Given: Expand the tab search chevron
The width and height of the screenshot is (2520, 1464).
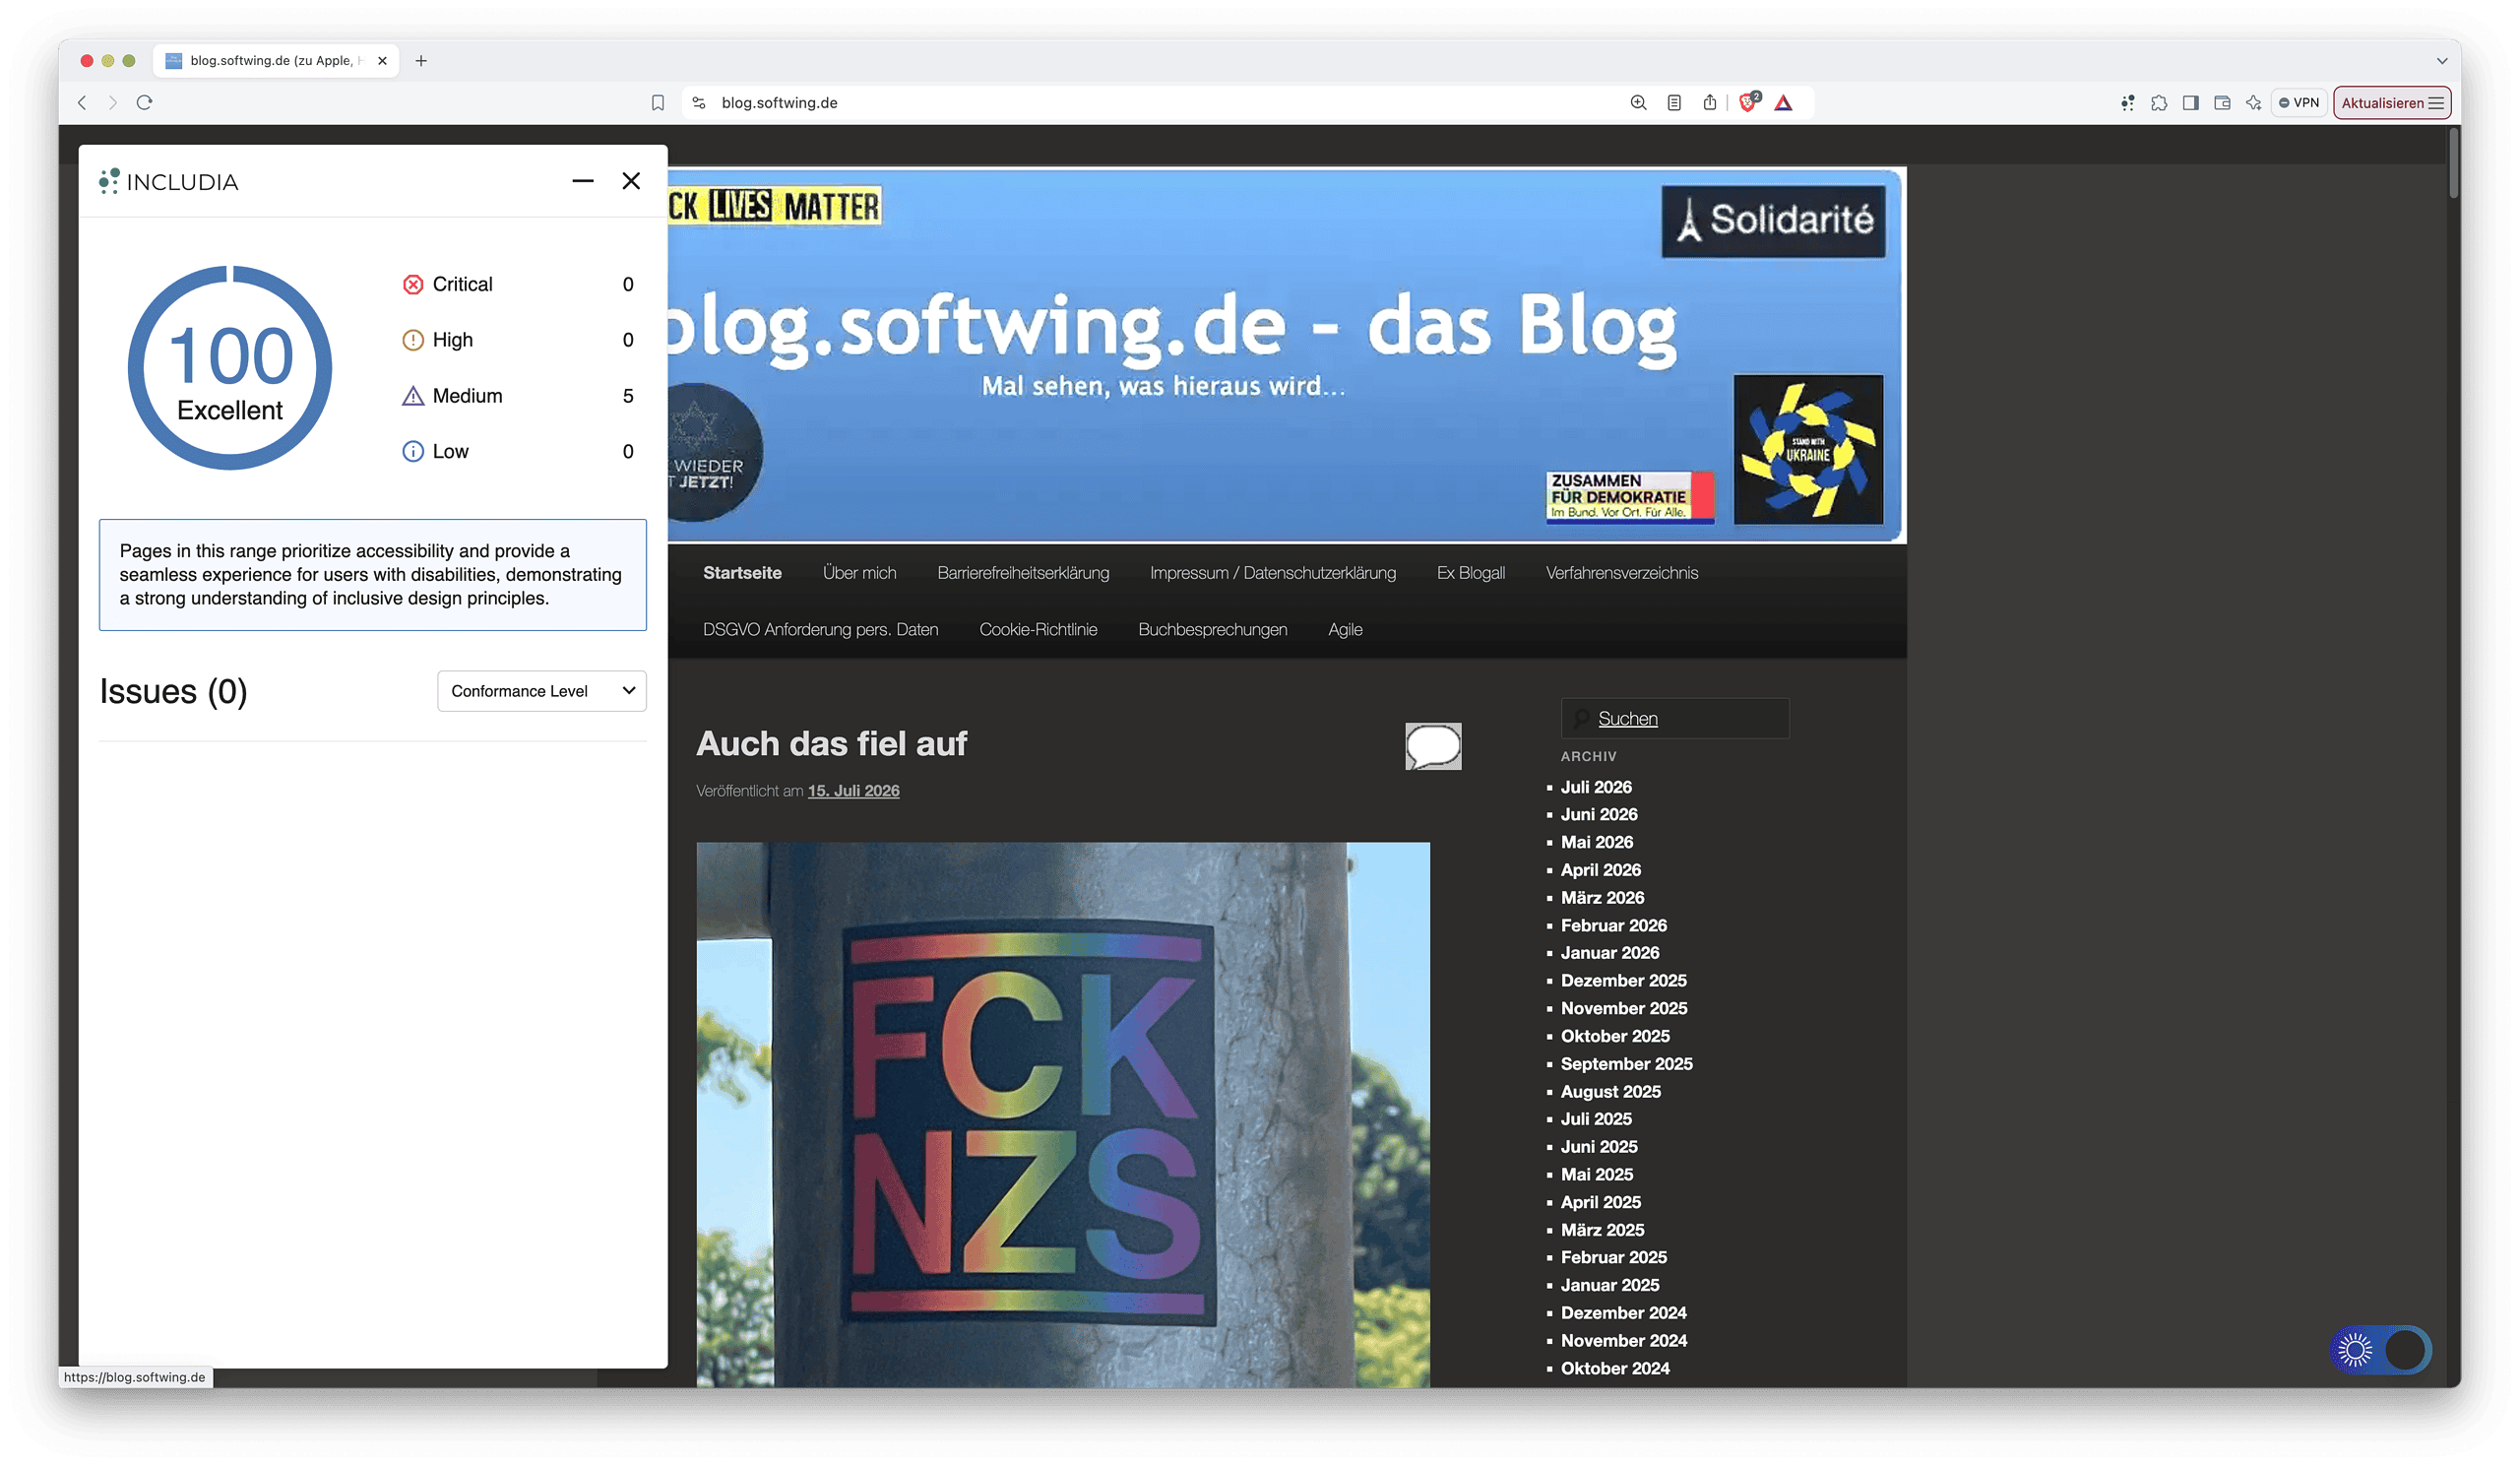Looking at the screenshot, I should coord(2441,61).
